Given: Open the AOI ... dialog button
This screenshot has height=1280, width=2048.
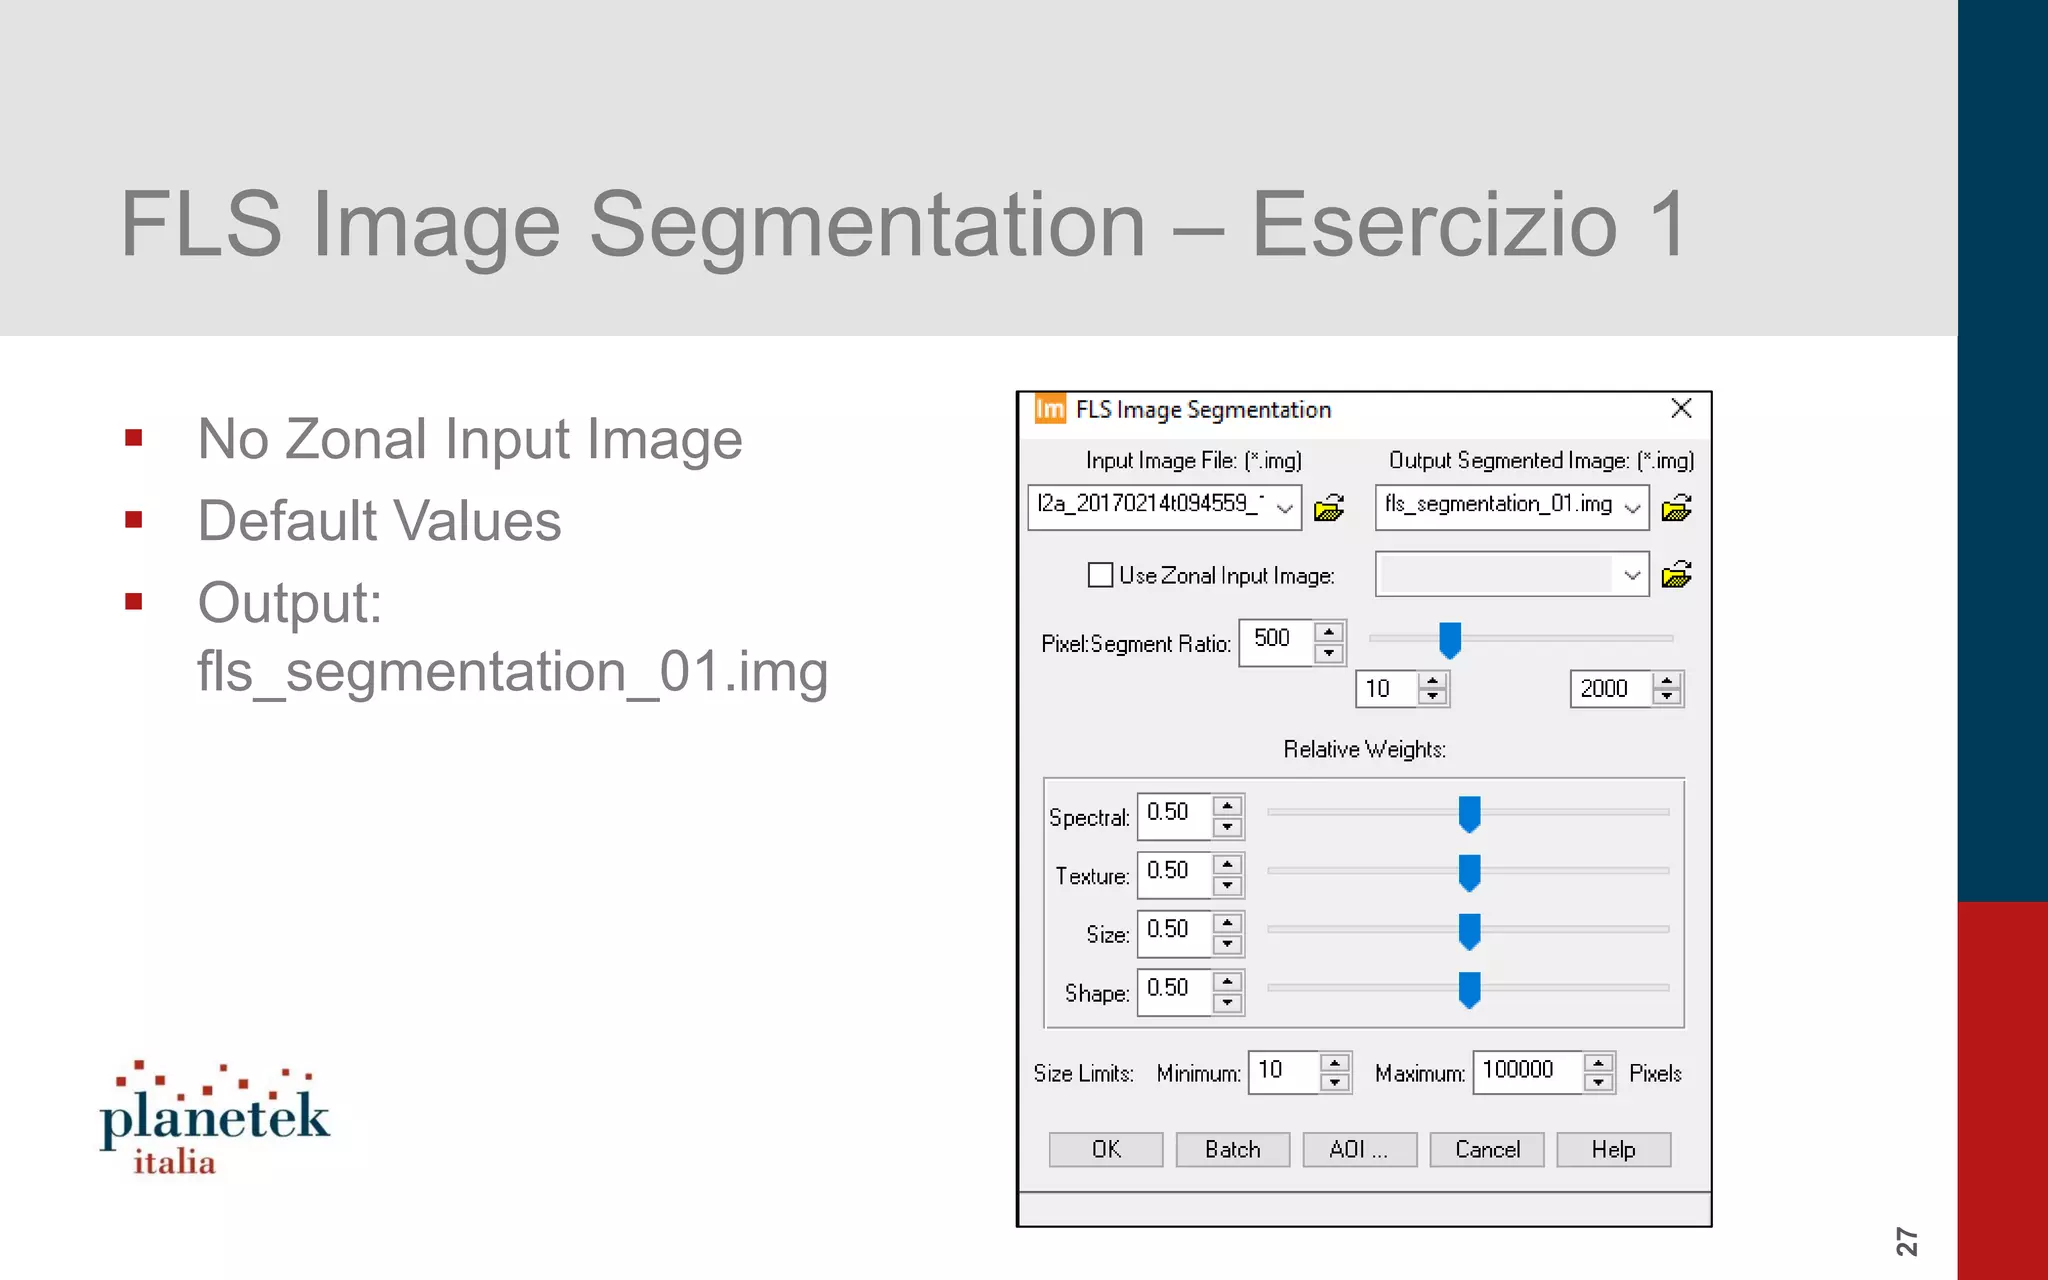Looking at the screenshot, I should 1359,1150.
